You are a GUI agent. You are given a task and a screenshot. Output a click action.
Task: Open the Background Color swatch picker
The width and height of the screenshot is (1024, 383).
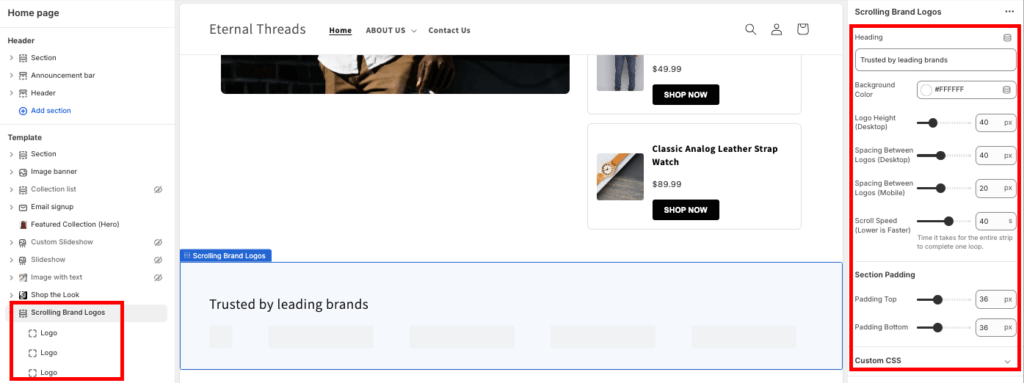925,90
